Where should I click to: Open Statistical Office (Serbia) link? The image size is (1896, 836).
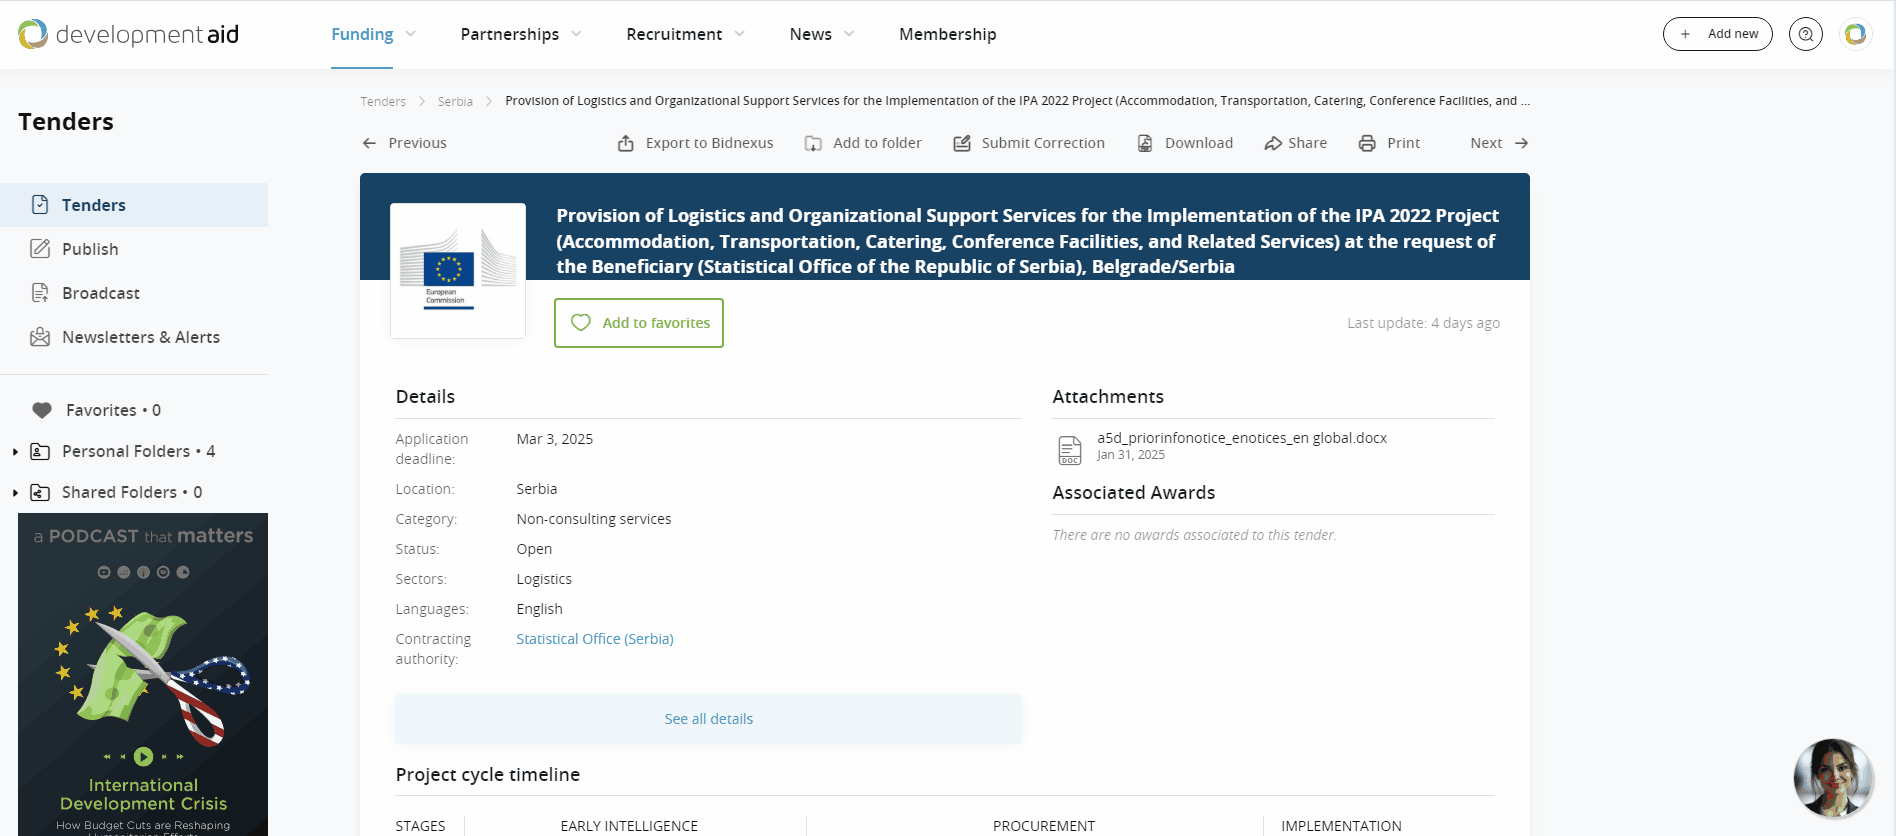[595, 639]
